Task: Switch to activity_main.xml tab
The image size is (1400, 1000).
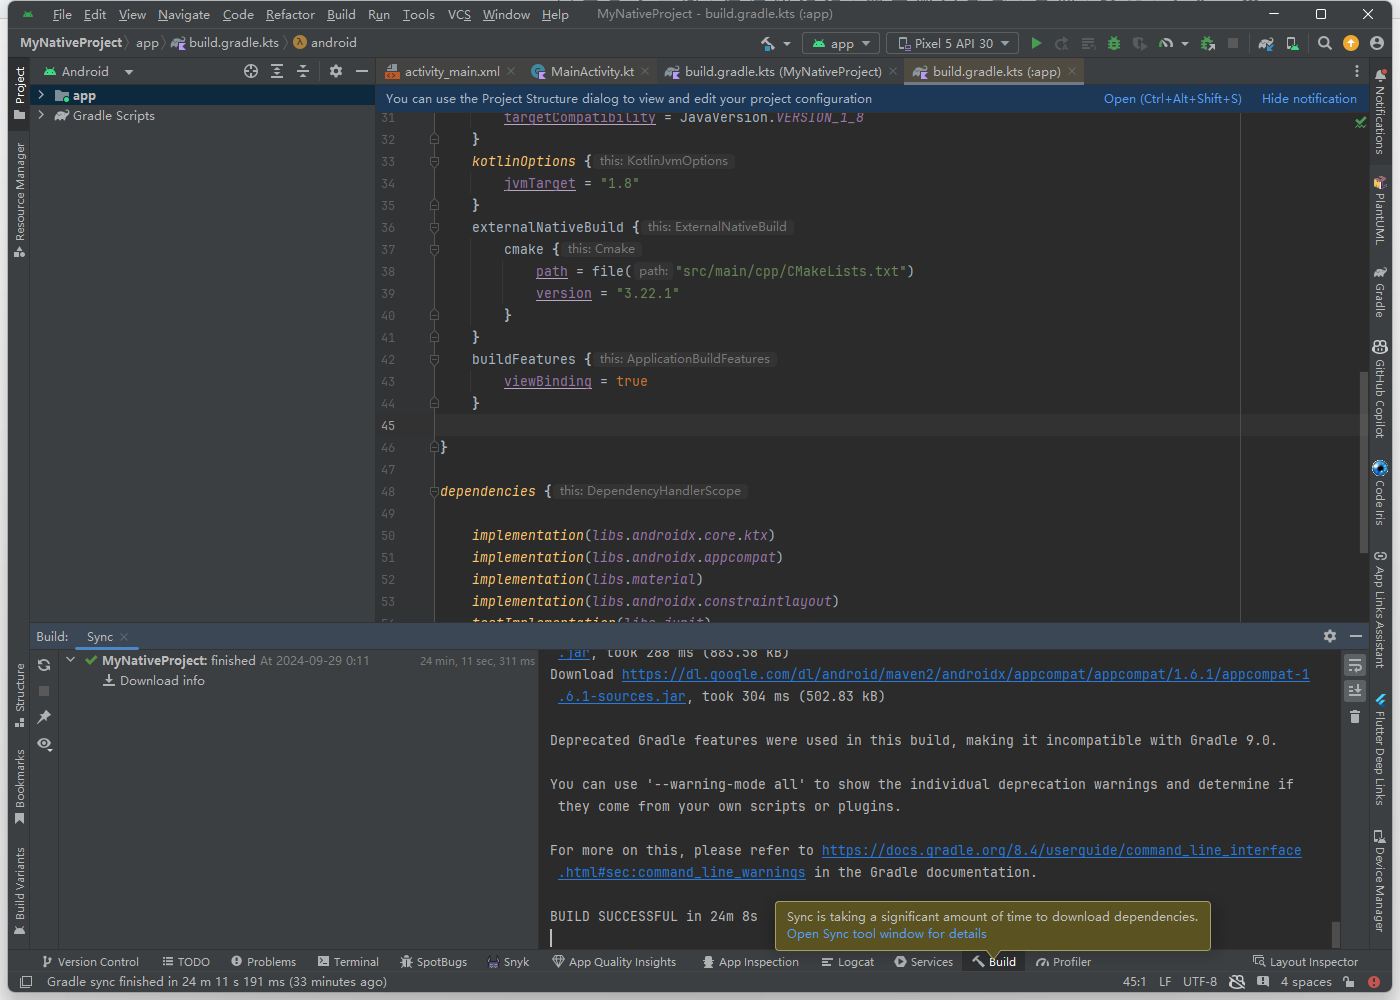Action: click(x=451, y=71)
